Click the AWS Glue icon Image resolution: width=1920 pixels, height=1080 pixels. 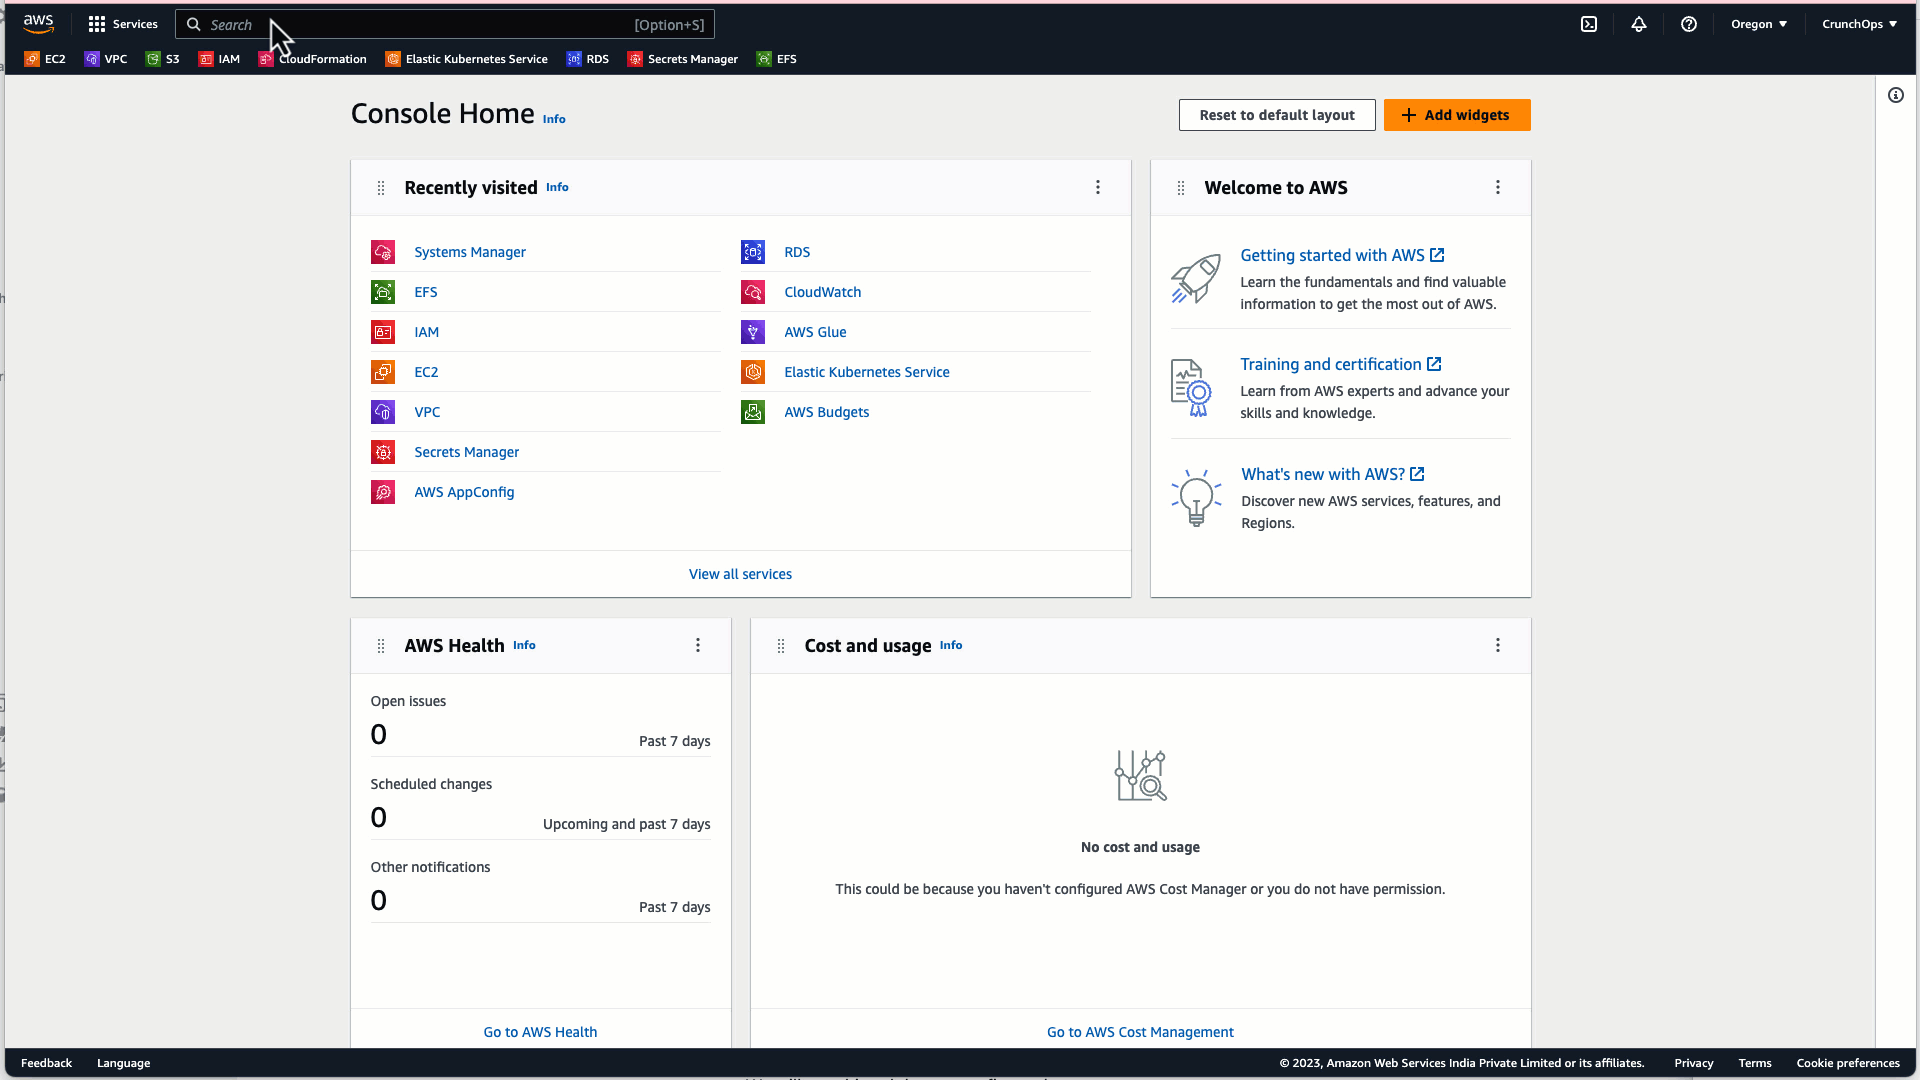coord(753,332)
